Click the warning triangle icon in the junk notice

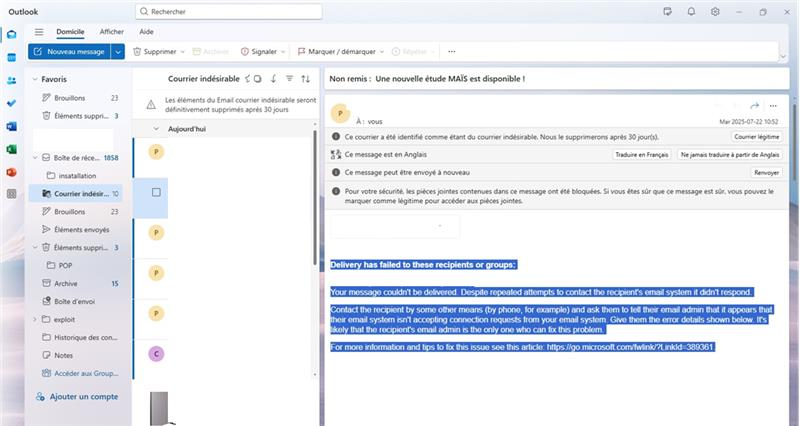pyautogui.click(x=151, y=105)
